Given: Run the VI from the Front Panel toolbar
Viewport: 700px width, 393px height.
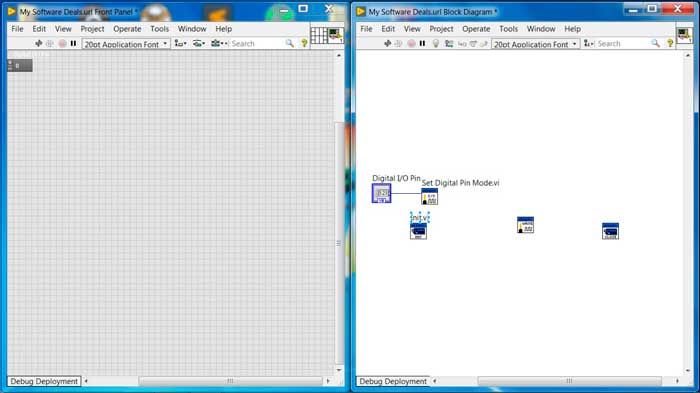Looking at the screenshot, I should point(38,43).
